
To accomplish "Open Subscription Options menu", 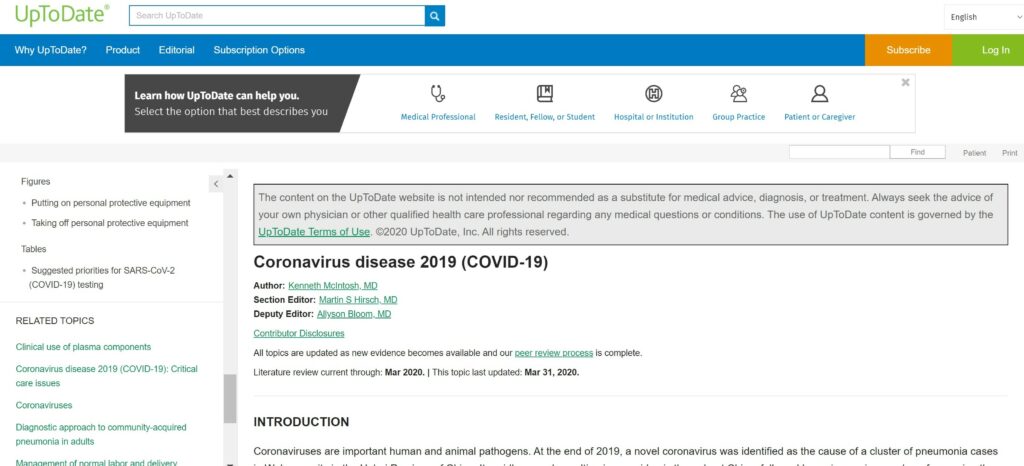I will click(x=259, y=50).
